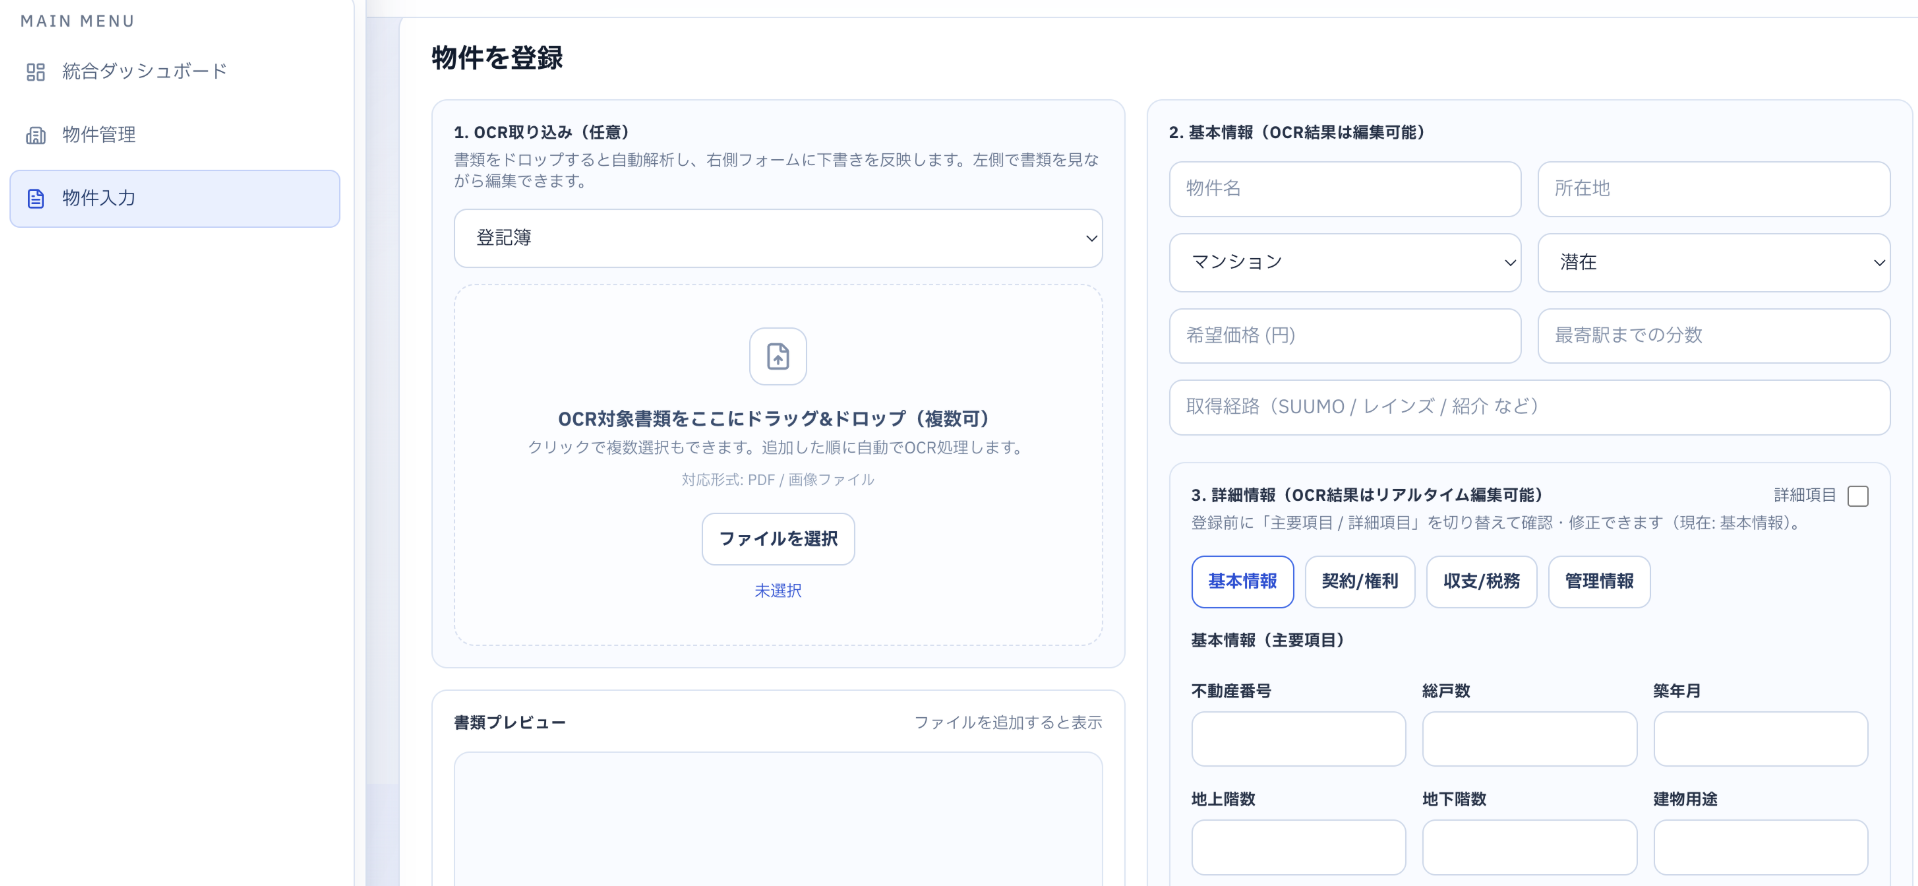The image size is (1918, 886).
Task: Click the ファイルを追加すると表示 text
Action: tap(1008, 722)
